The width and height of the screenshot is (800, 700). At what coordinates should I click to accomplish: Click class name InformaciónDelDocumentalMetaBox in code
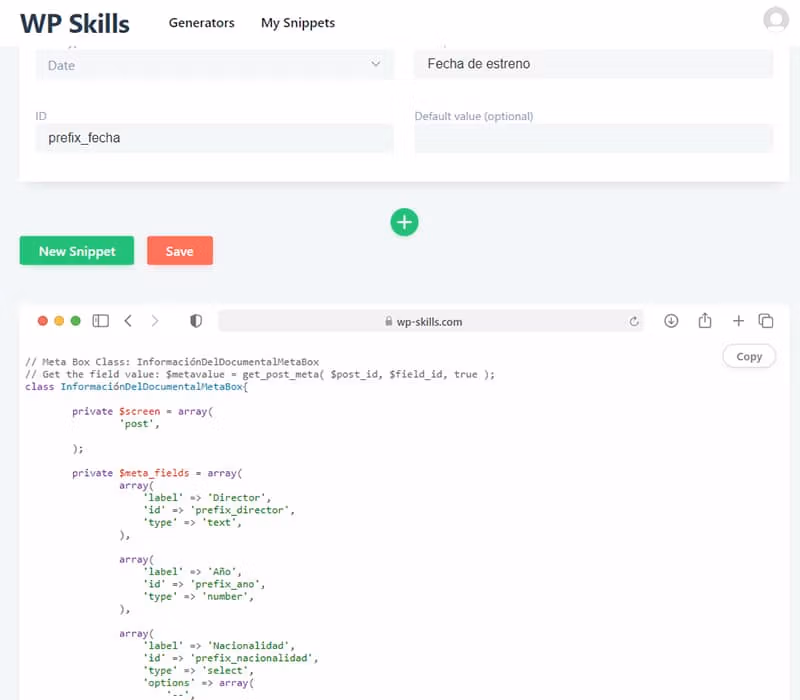152,387
